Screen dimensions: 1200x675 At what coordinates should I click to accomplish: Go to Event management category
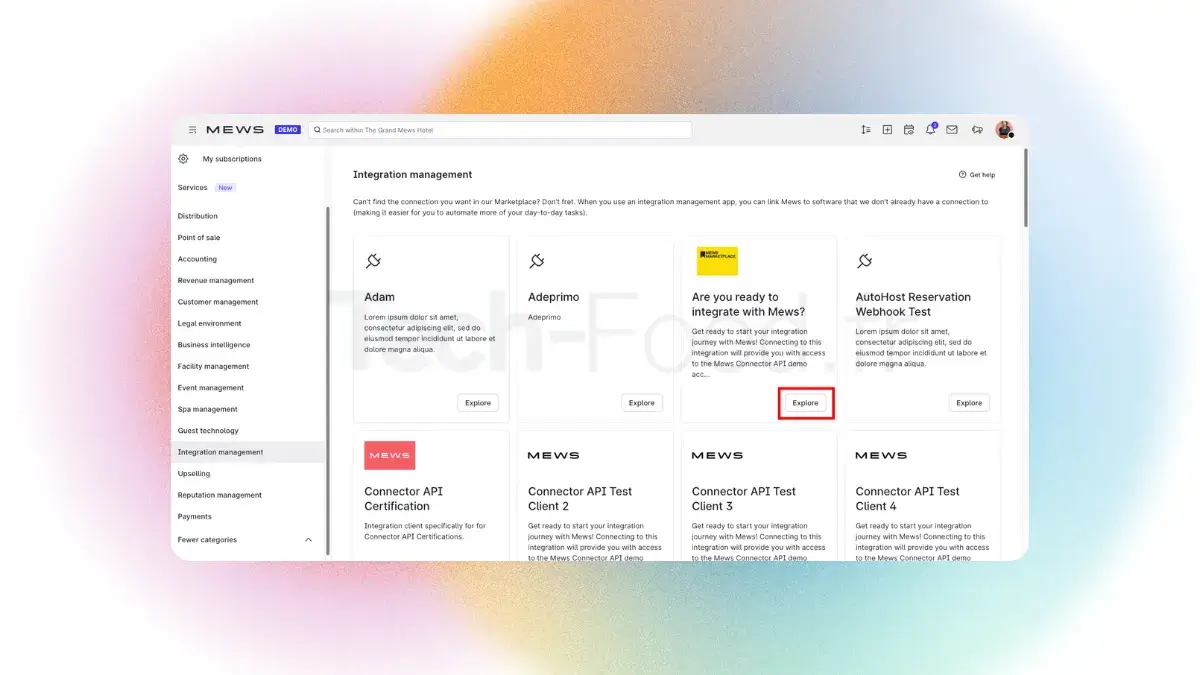[x=211, y=388]
